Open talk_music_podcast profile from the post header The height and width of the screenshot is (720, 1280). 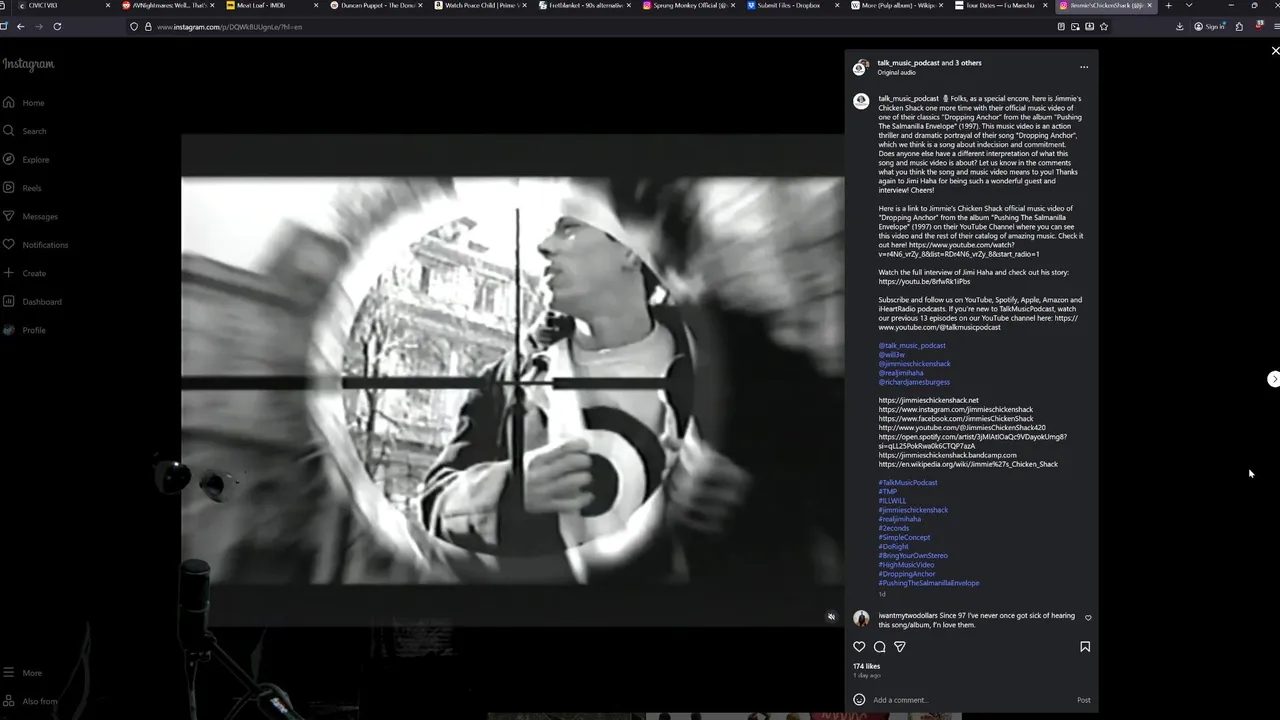click(908, 63)
